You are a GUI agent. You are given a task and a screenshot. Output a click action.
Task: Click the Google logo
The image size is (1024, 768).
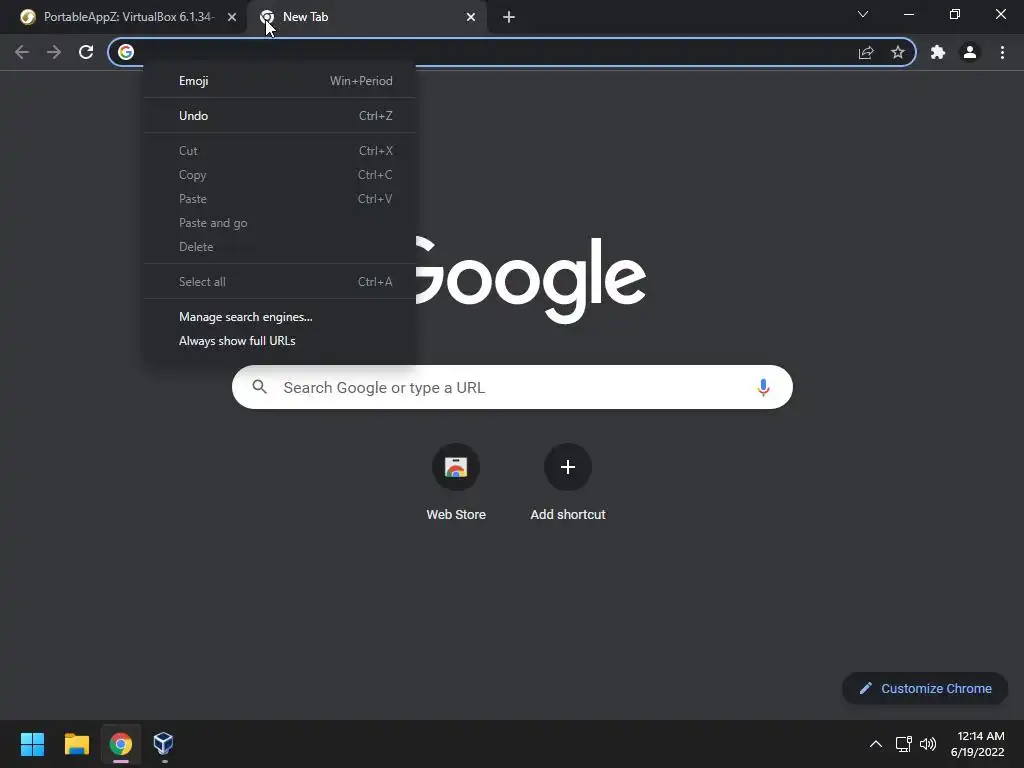[x=530, y=280]
